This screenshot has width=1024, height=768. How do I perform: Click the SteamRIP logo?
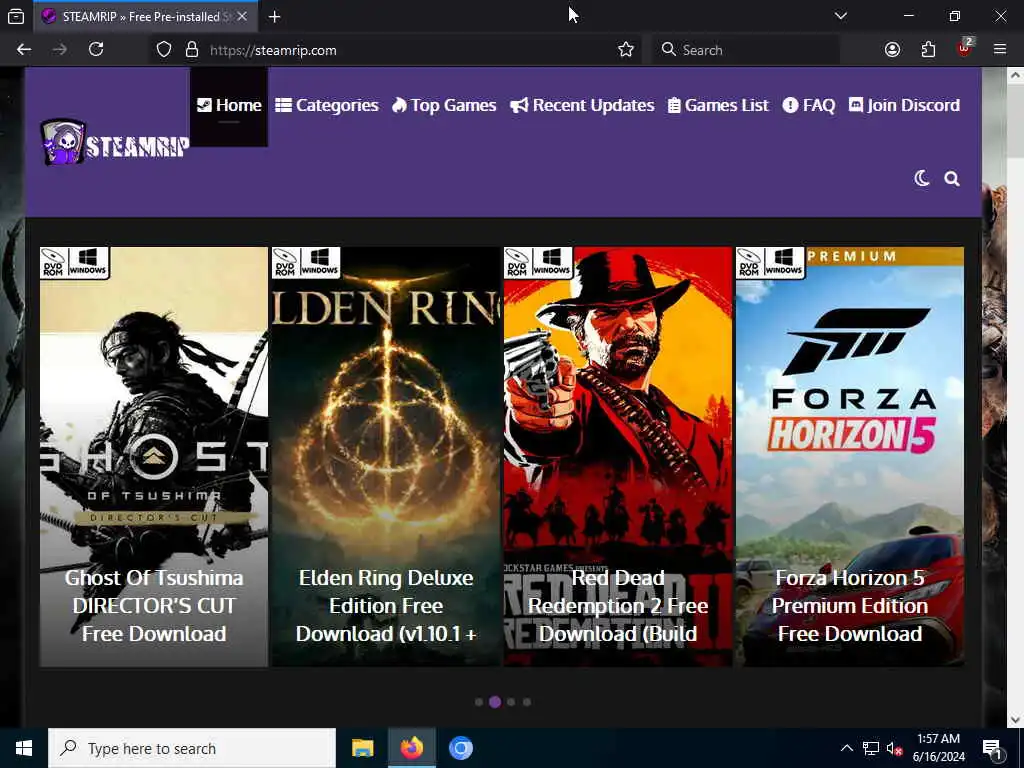115,142
